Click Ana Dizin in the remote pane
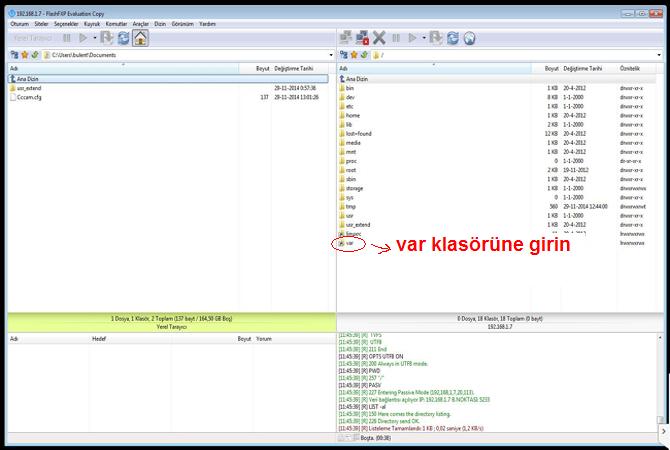The height and width of the screenshot is (450, 670). pos(357,78)
